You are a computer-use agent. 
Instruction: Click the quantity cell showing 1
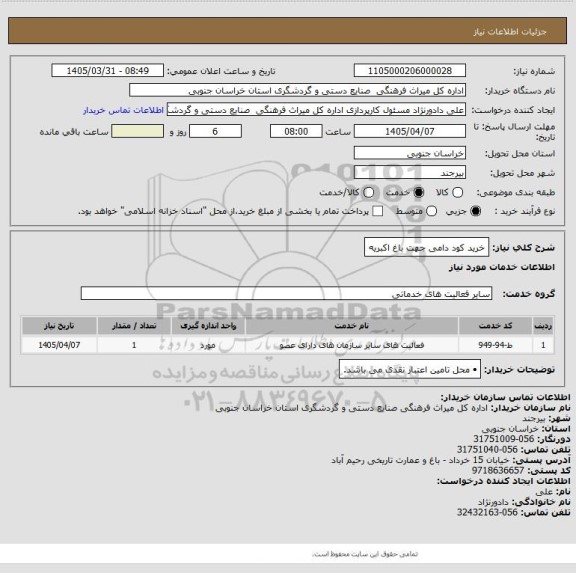click(x=134, y=345)
